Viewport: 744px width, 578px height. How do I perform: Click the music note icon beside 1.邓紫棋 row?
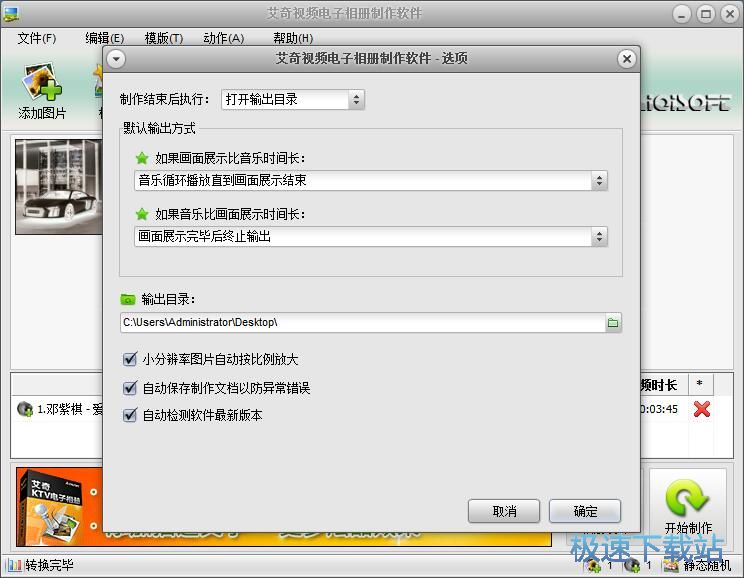click(25, 409)
